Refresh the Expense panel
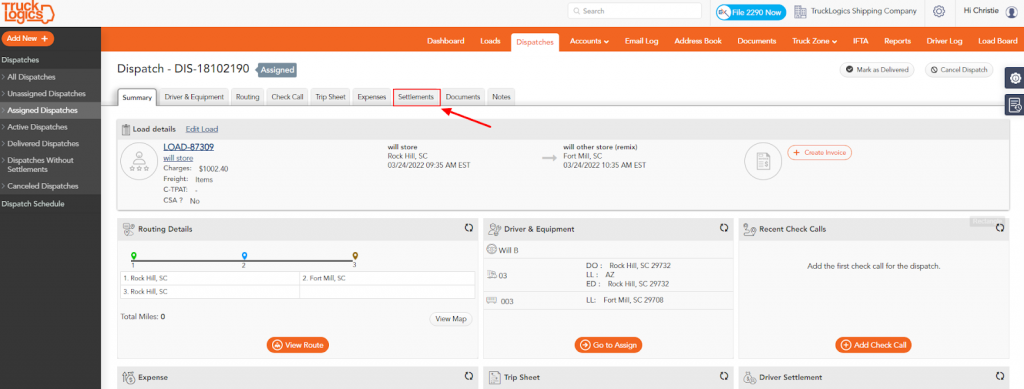Viewport: 1024px width, 389px height. 469,377
